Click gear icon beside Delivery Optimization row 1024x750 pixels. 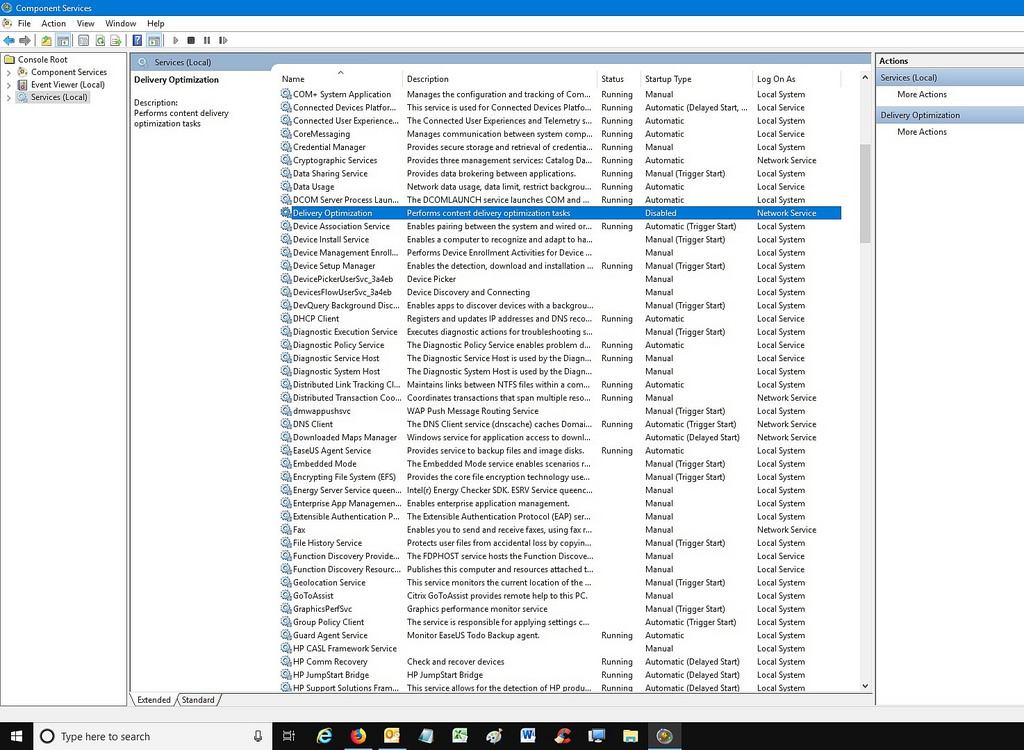coord(285,213)
